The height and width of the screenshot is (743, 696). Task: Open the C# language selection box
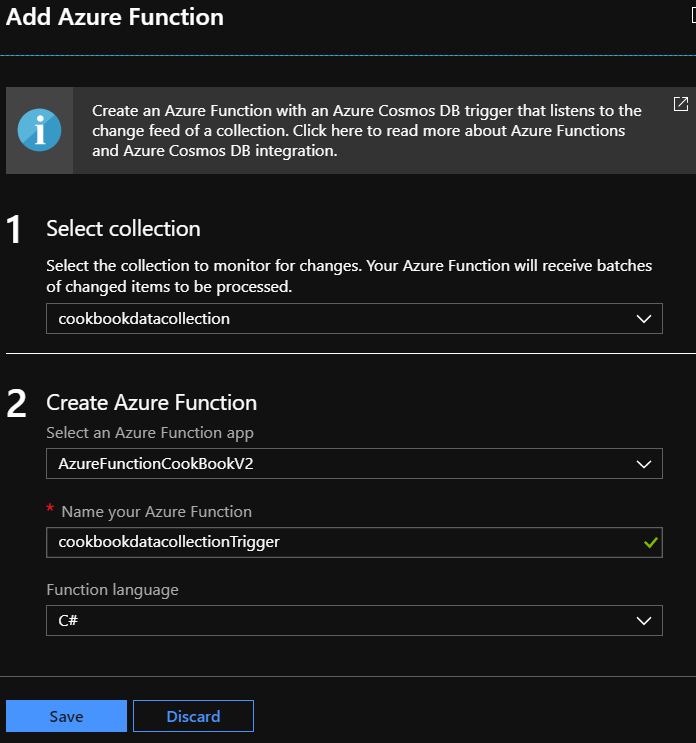[340, 621]
